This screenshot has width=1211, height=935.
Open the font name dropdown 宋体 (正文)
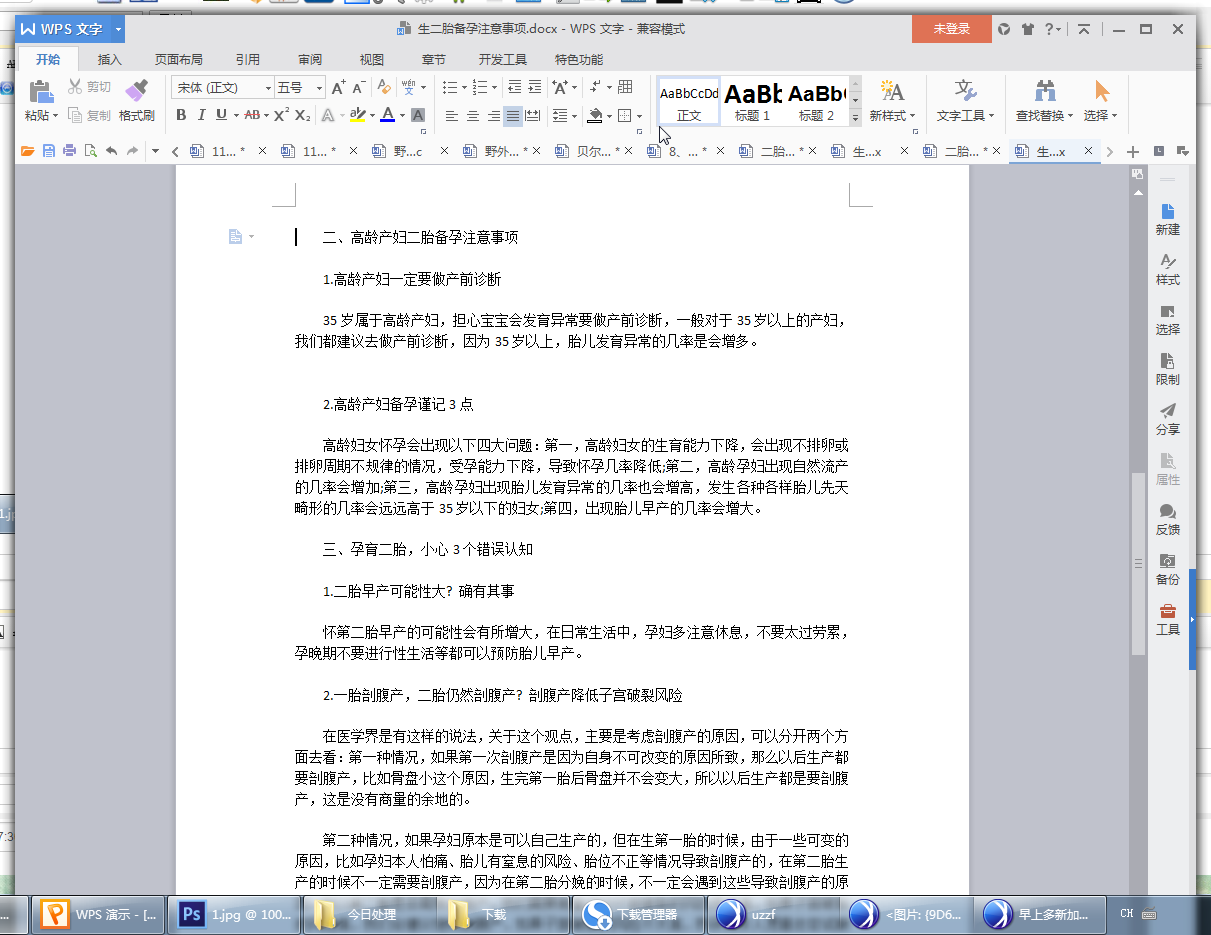tap(222, 88)
